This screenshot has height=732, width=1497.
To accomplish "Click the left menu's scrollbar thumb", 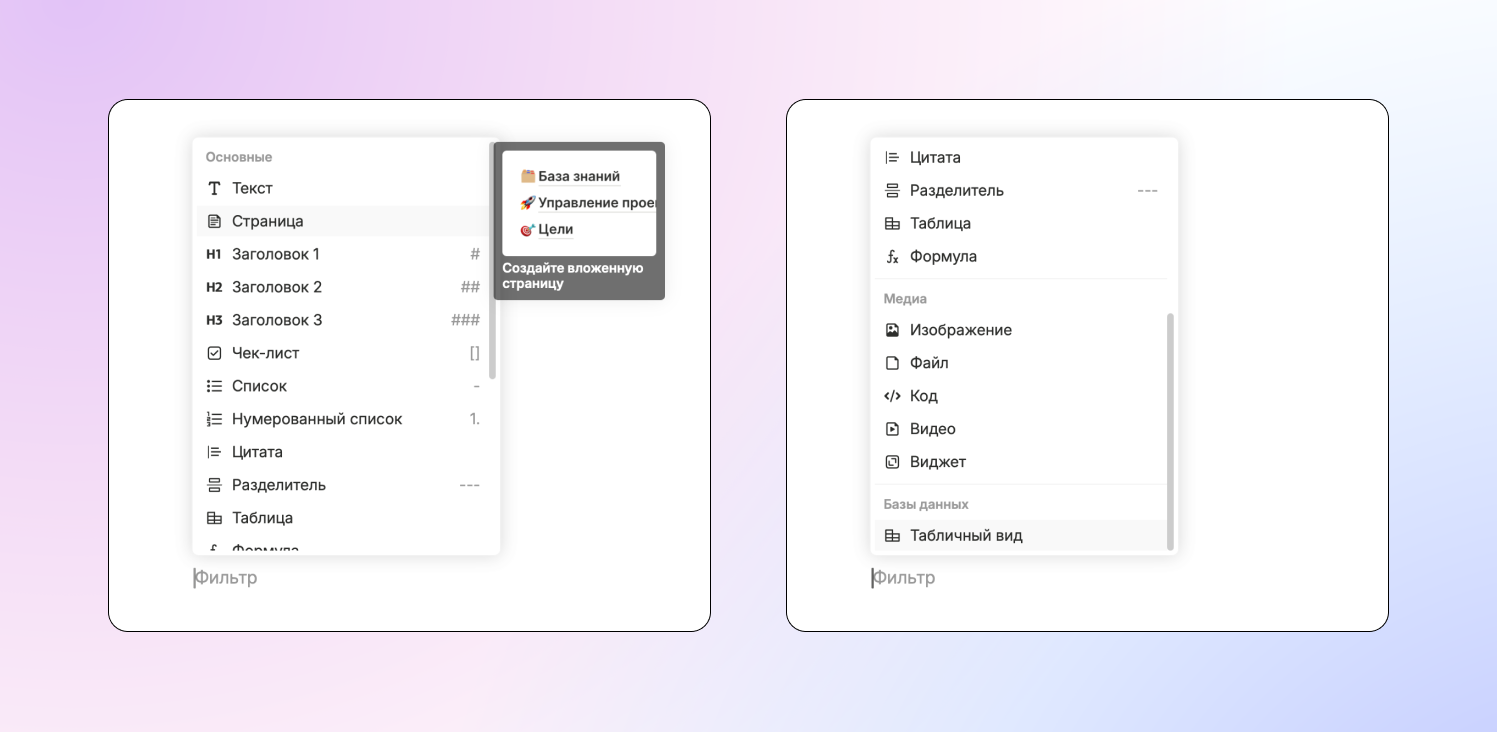I will click(x=493, y=260).
